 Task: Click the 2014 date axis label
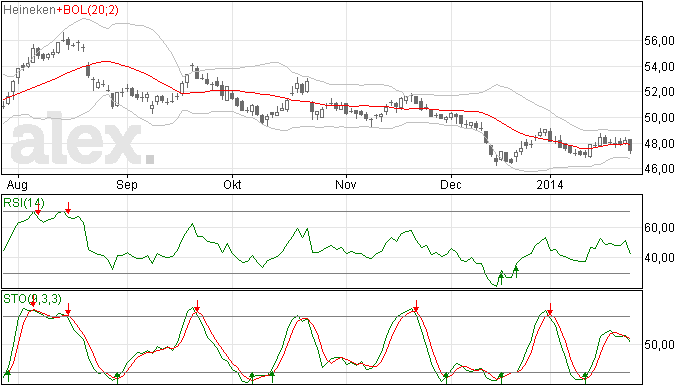(x=550, y=184)
